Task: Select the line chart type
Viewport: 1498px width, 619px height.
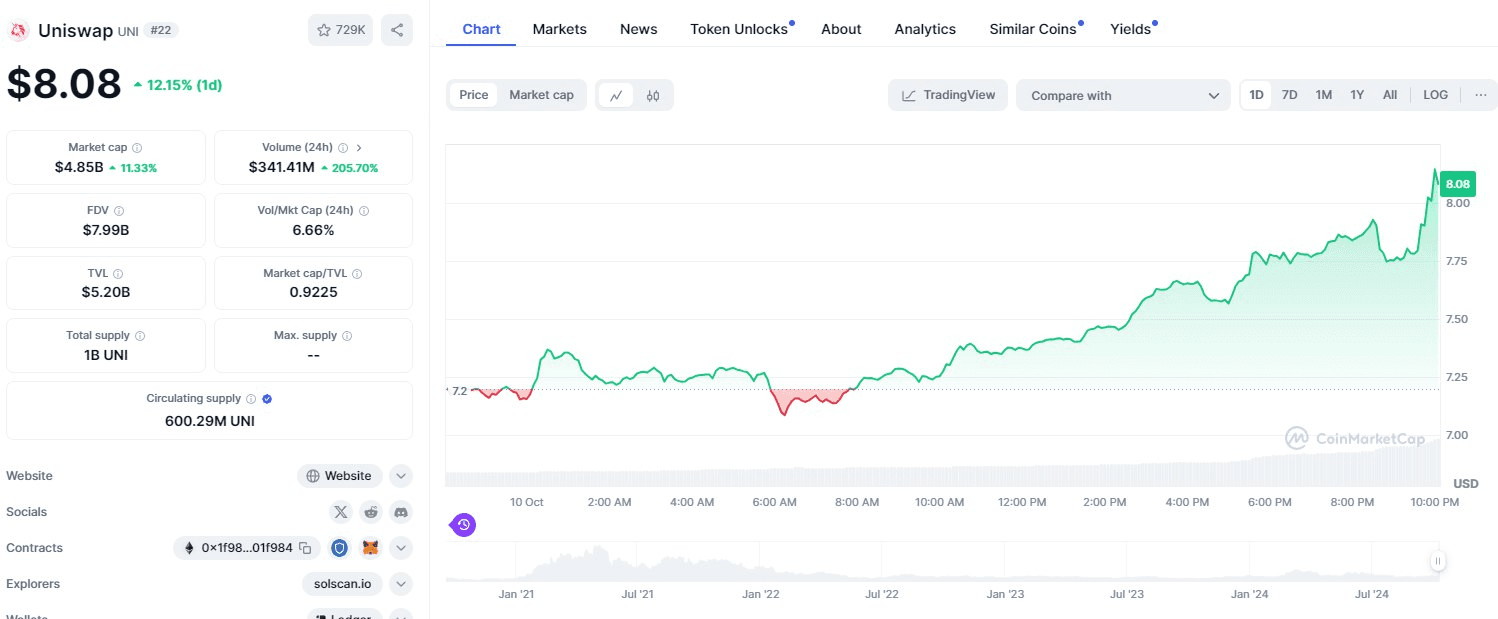Action: 616,96
